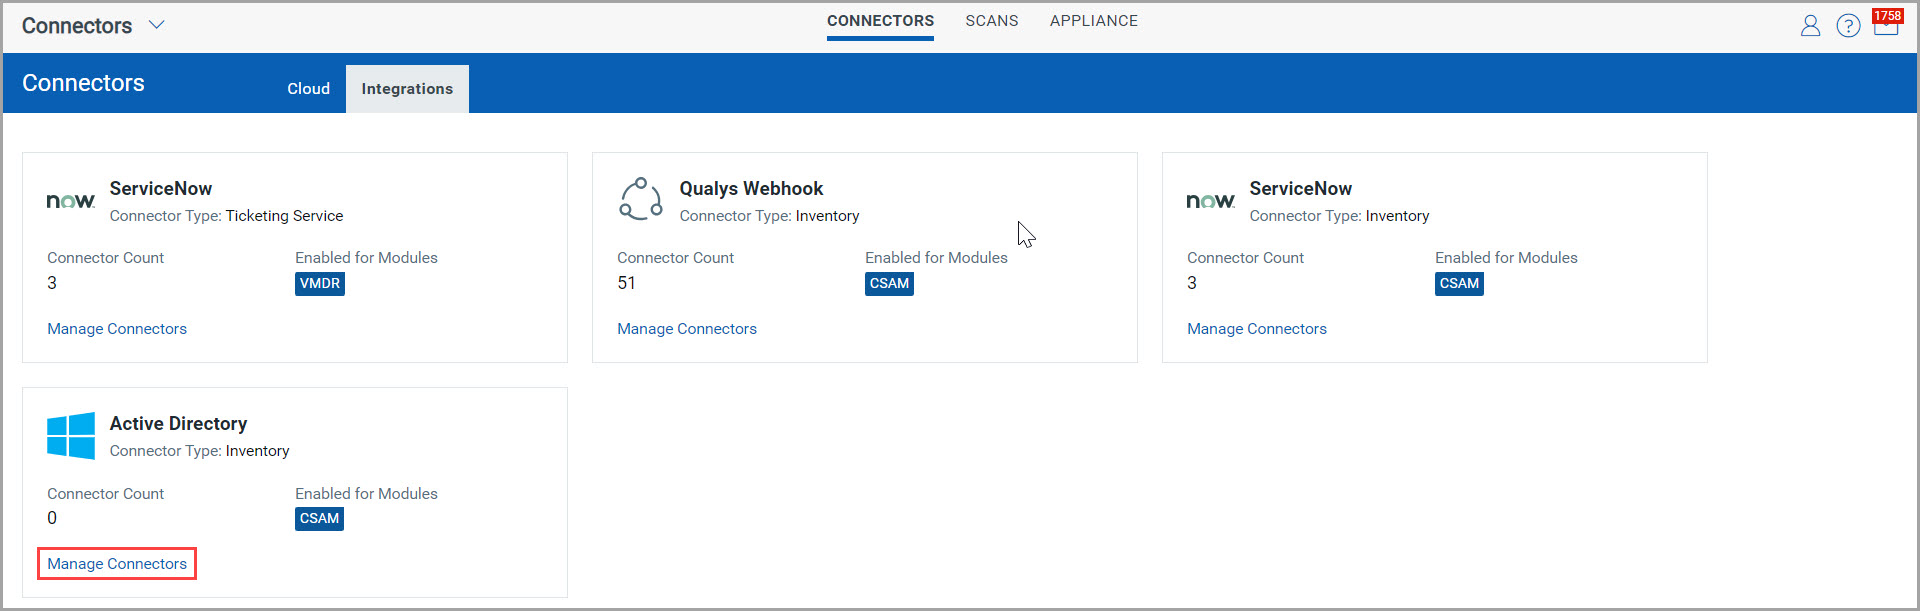Expand the Connectors module dropdown chevron
The width and height of the screenshot is (1920, 611).
point(157,25)
